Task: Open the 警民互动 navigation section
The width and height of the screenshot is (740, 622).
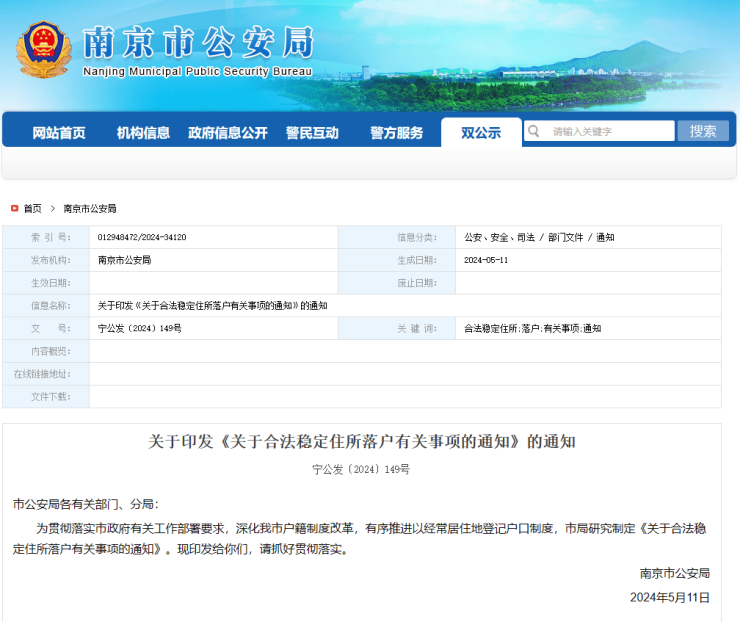Action: 312,132
